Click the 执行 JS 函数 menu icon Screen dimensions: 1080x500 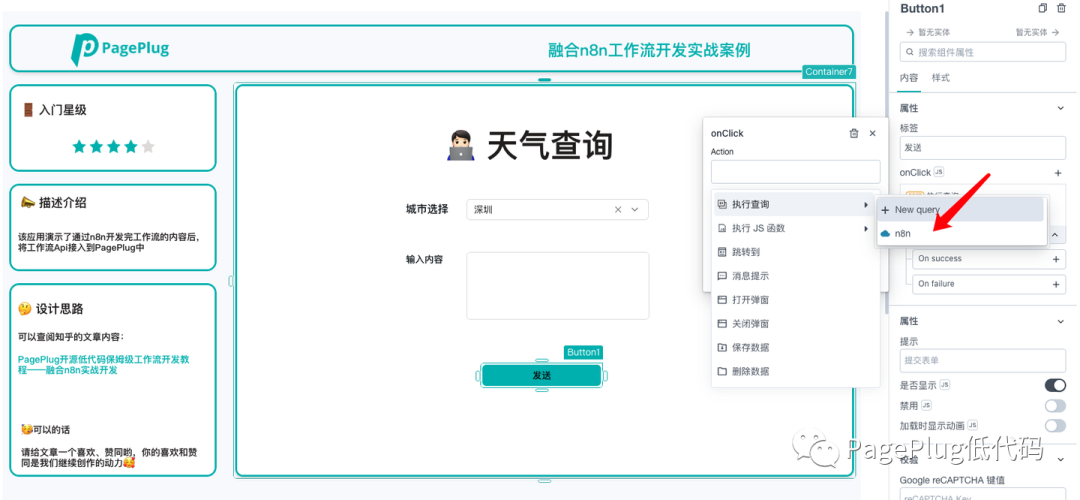[x=722, y=228]
